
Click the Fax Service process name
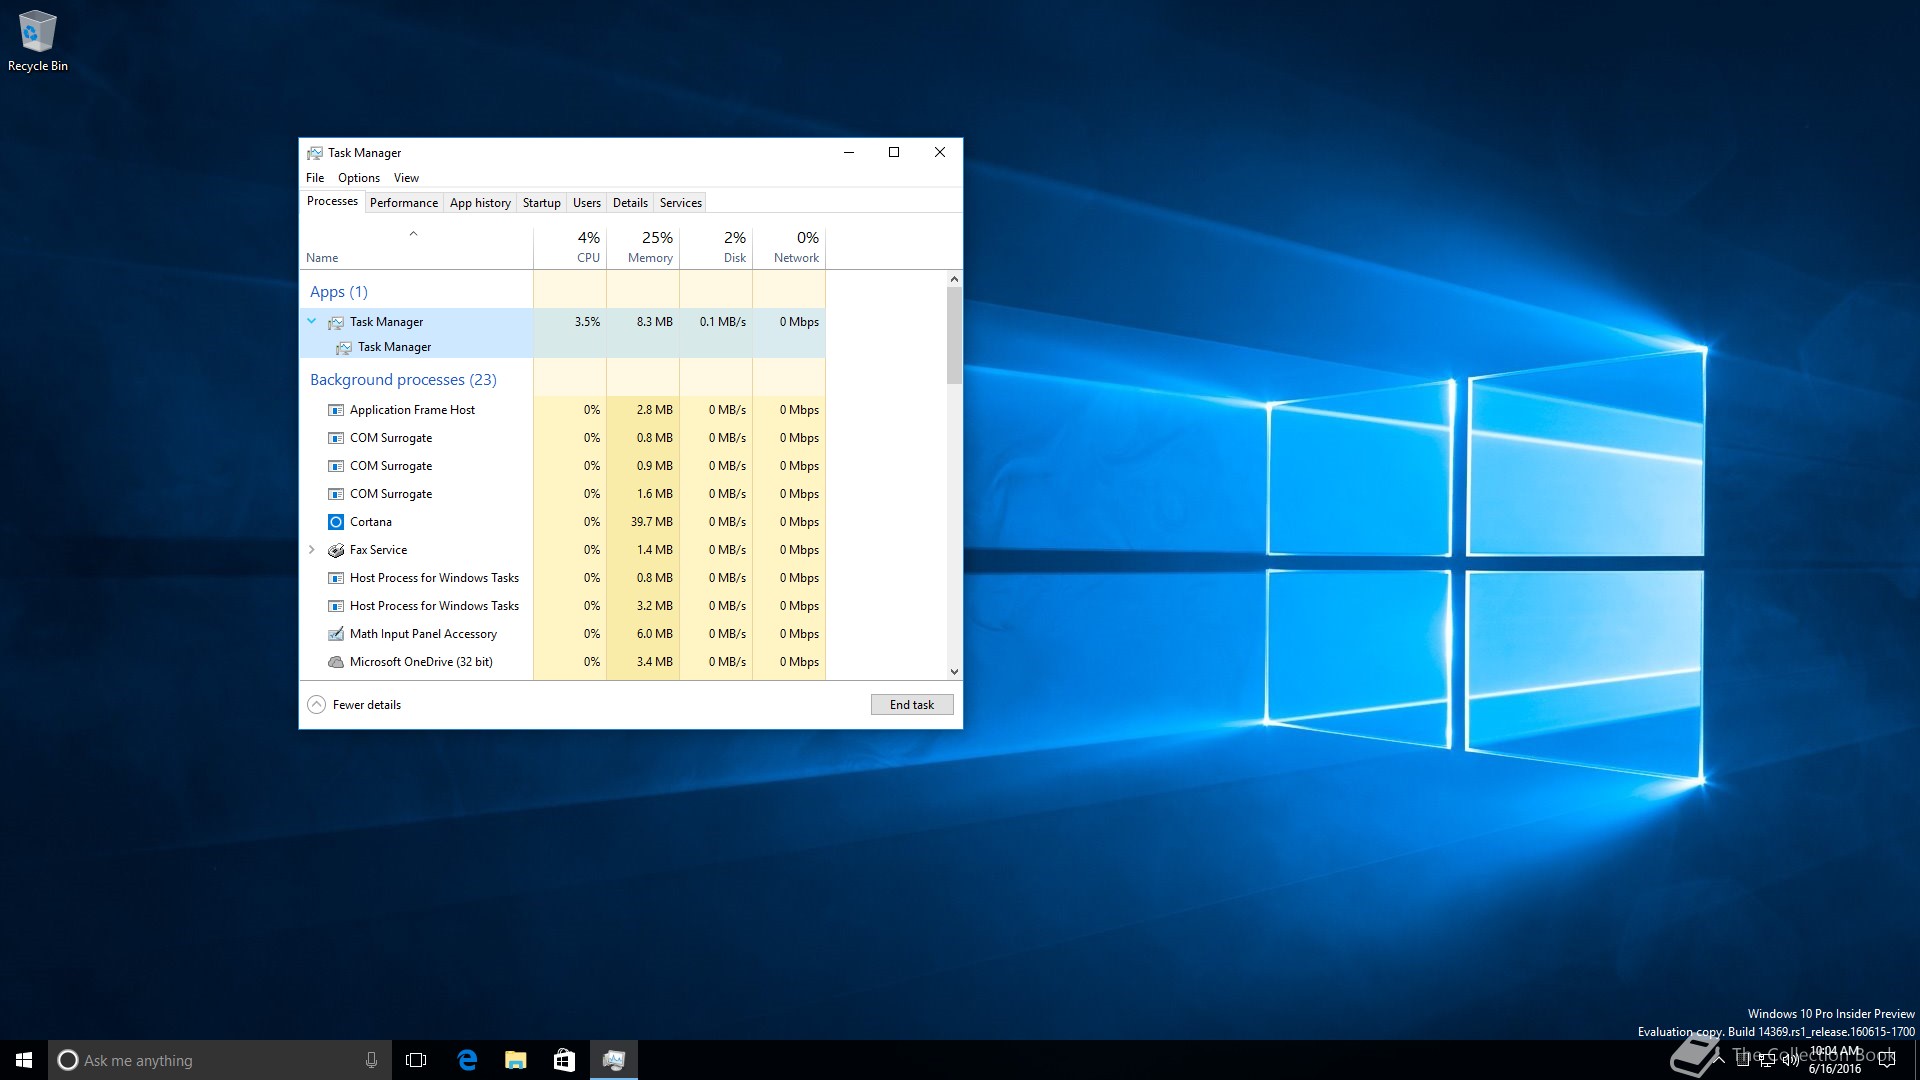tap(378, 550)
